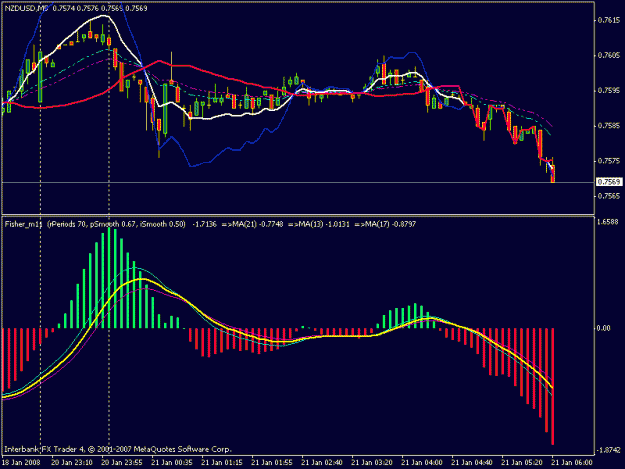Click the 21 Jan 01:15 time label

pyautogui.click(x=222, y=463)
